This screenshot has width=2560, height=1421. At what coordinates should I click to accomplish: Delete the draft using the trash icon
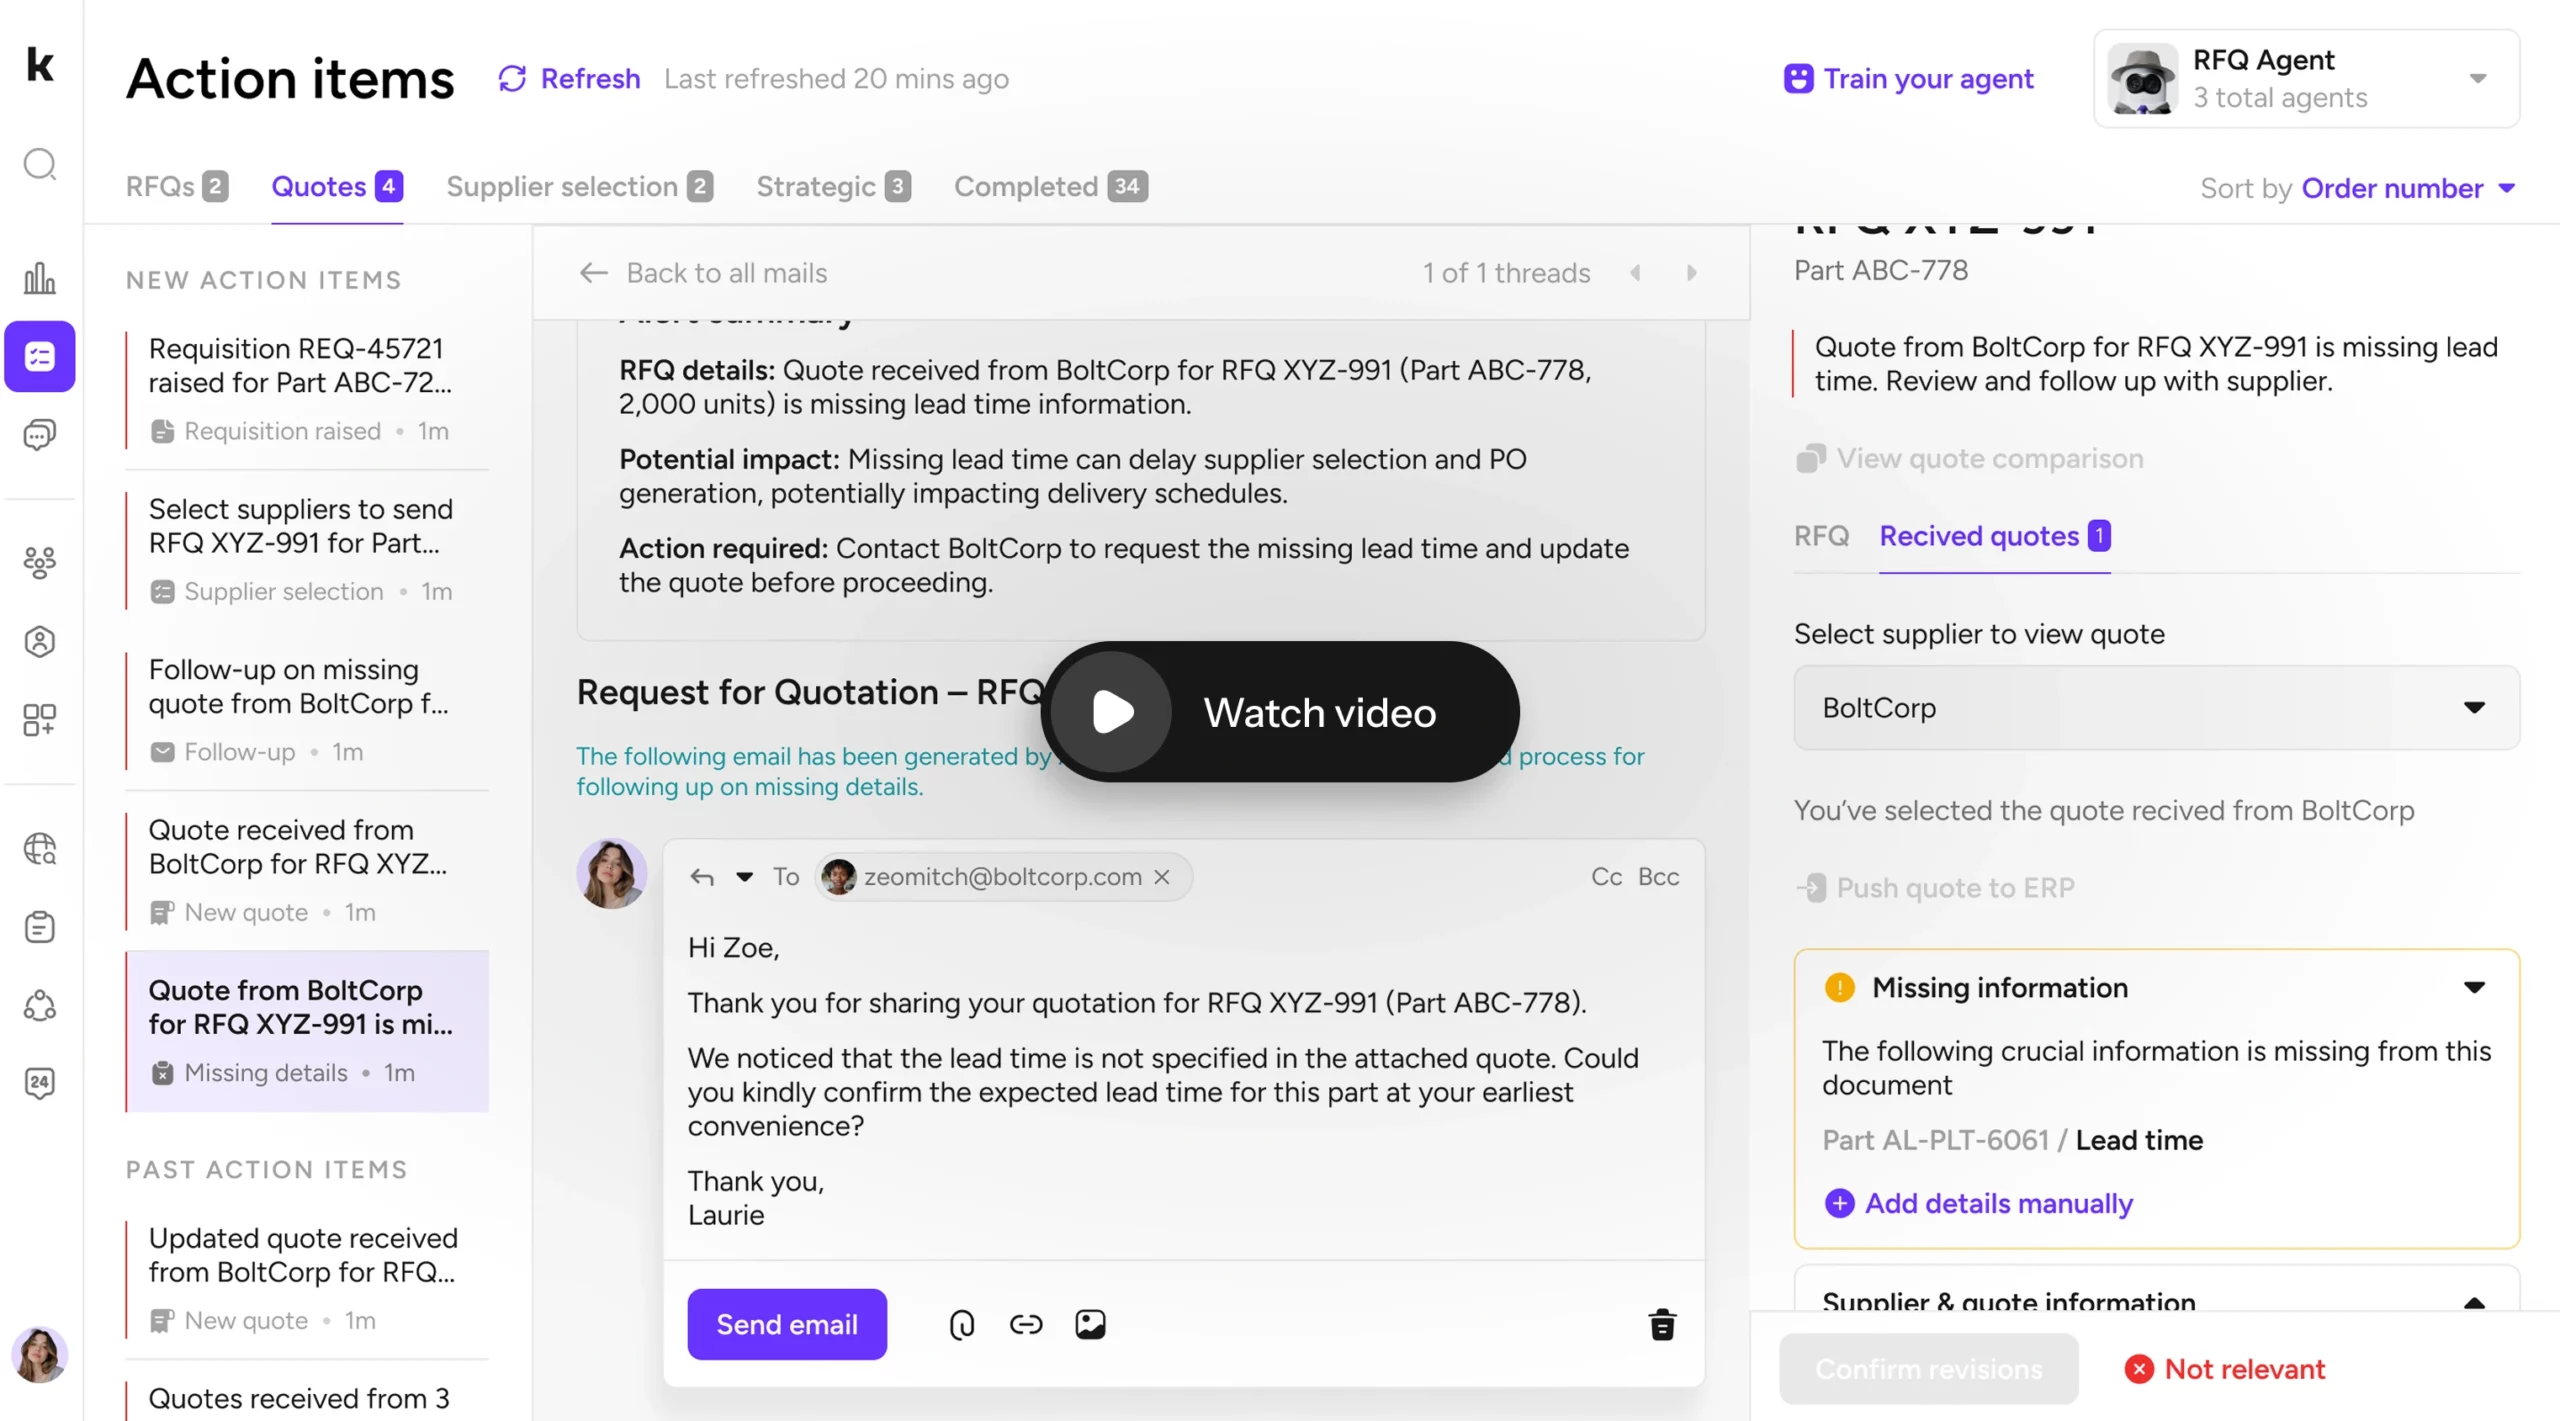1662,1324
